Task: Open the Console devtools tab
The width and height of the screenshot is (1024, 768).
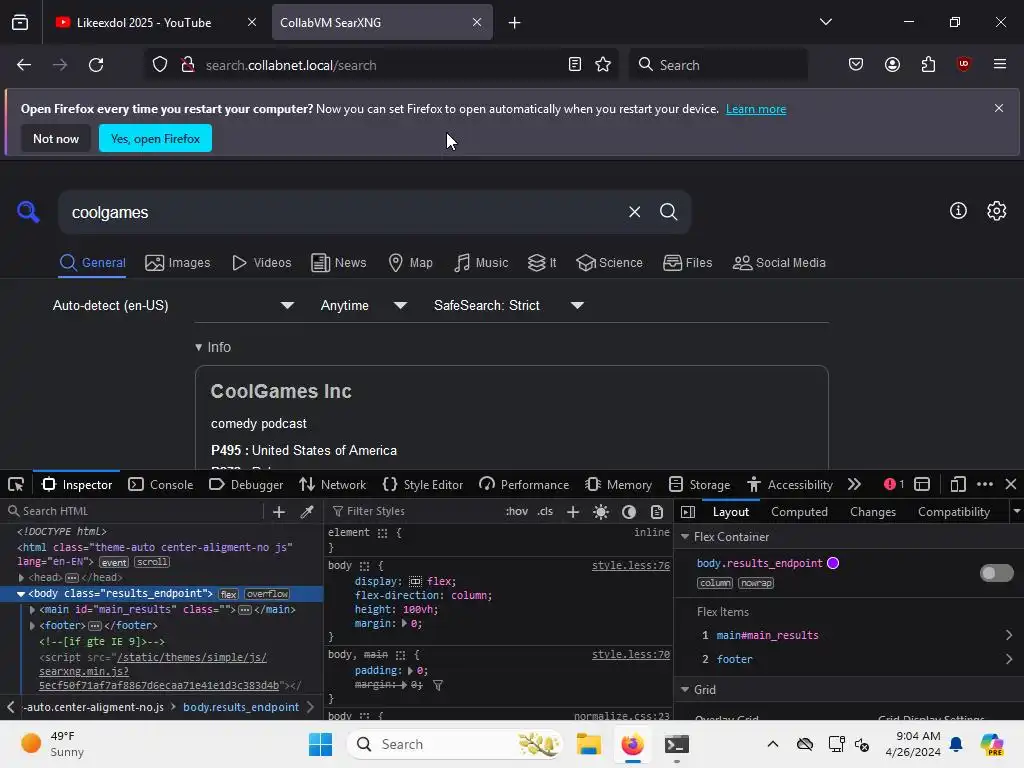Action: click(161, 485)
